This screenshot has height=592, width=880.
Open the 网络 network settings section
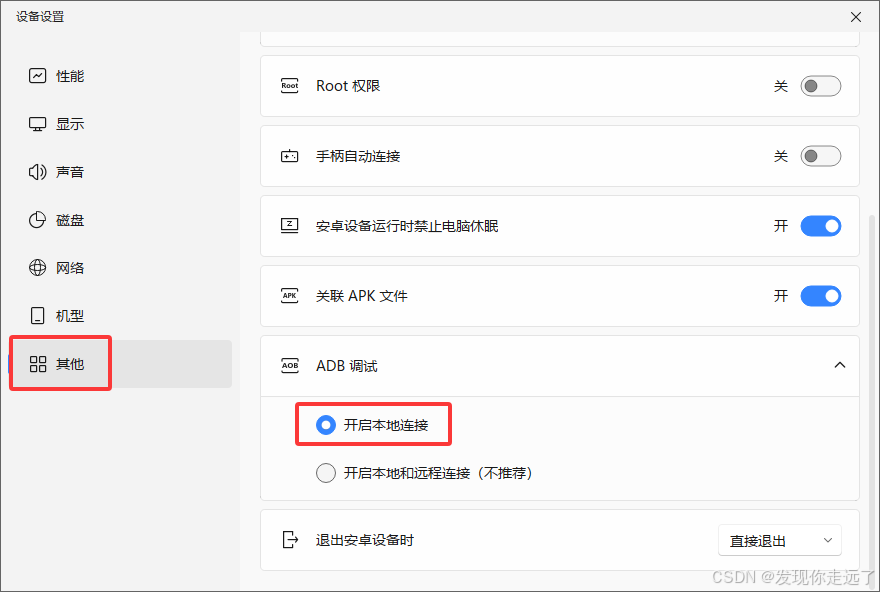point(120,268)
